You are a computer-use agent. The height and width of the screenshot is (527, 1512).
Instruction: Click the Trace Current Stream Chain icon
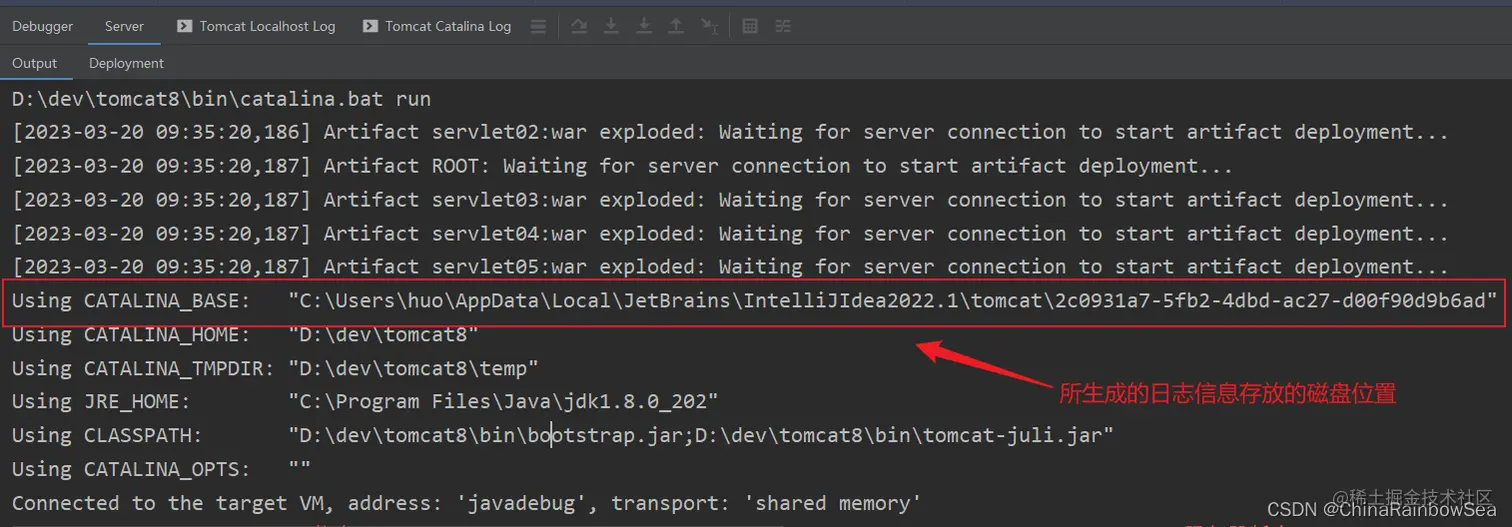[x=783, y=26]
